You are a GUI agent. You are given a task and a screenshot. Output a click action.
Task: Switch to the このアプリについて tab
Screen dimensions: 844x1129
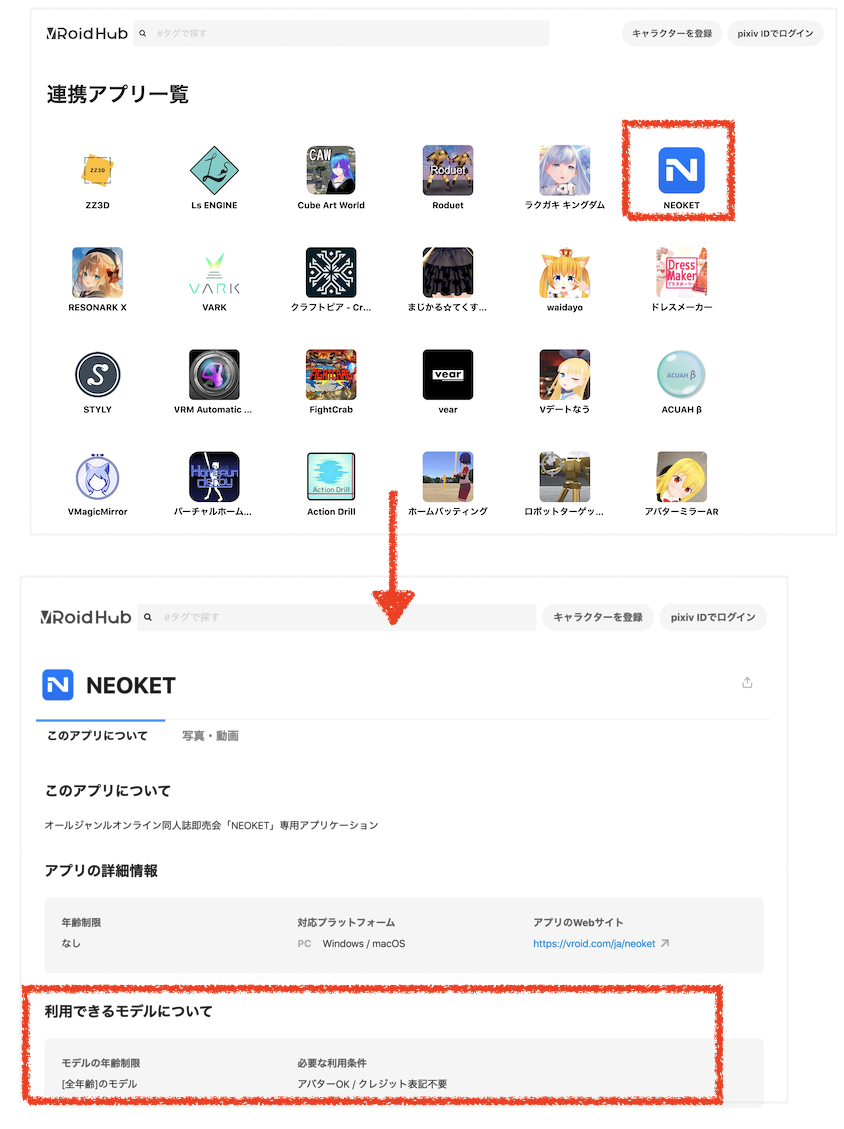coord(97,736)
